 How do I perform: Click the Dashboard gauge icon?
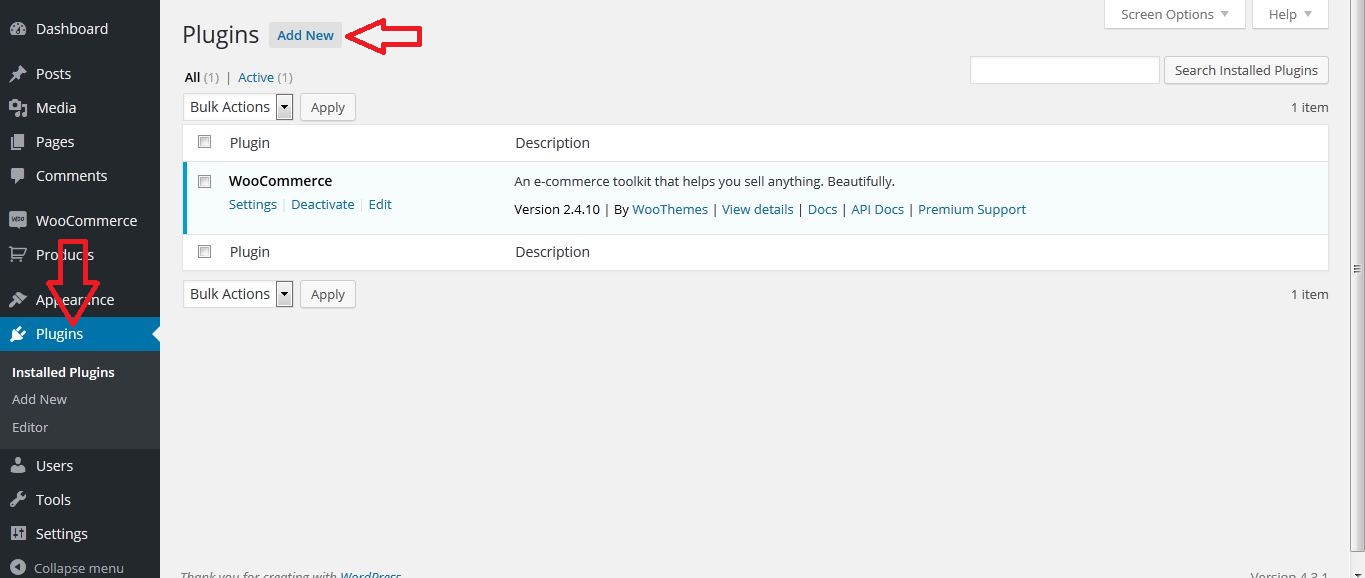tap(17, 29)
